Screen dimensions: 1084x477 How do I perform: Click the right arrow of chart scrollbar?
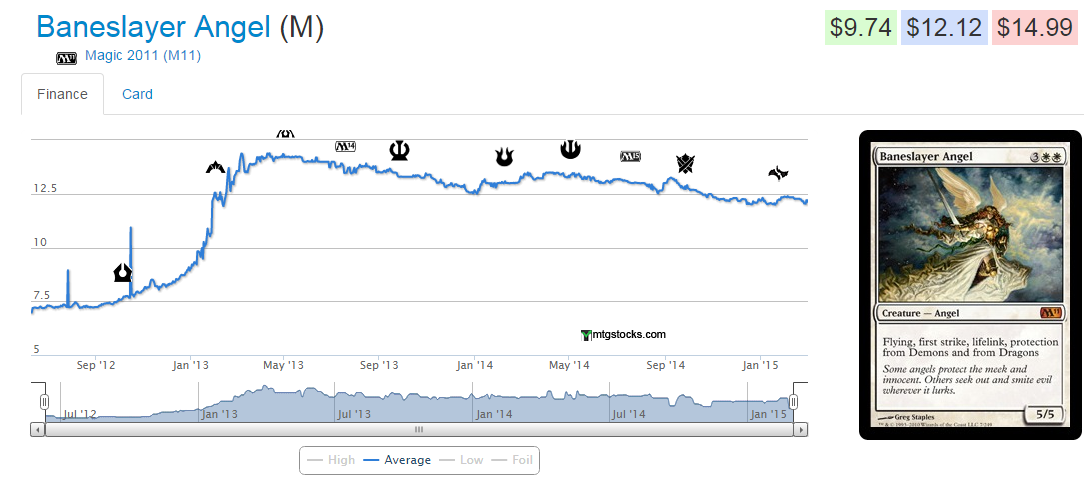click(800, 430)
